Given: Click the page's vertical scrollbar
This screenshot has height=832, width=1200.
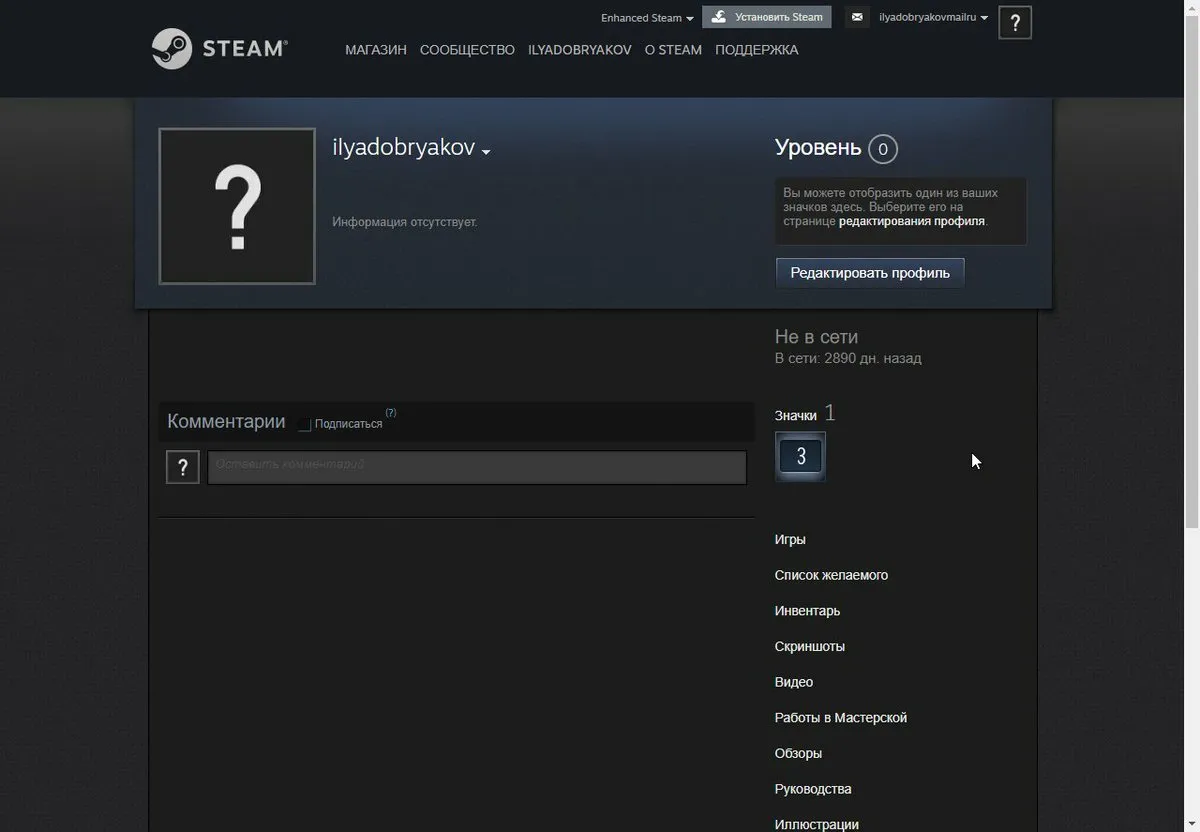Looking at the screenshot, I should [1191, 300].
